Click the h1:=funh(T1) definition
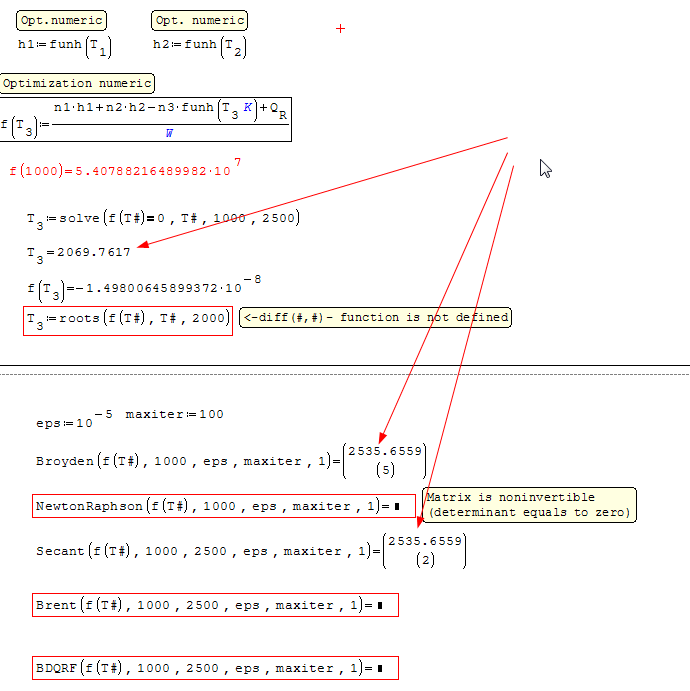The width and height of the screenshot is (690, 691). 64,46
